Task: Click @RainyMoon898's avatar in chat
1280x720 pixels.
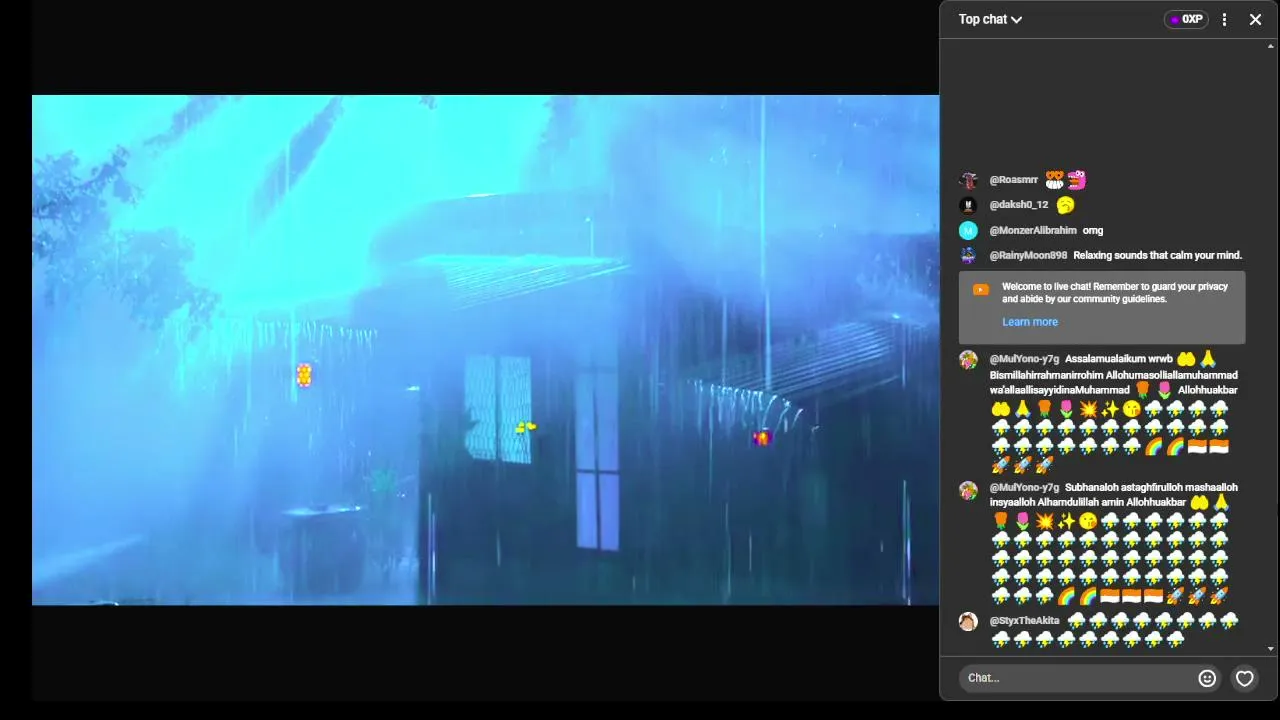Action: [x=968, y=255]
